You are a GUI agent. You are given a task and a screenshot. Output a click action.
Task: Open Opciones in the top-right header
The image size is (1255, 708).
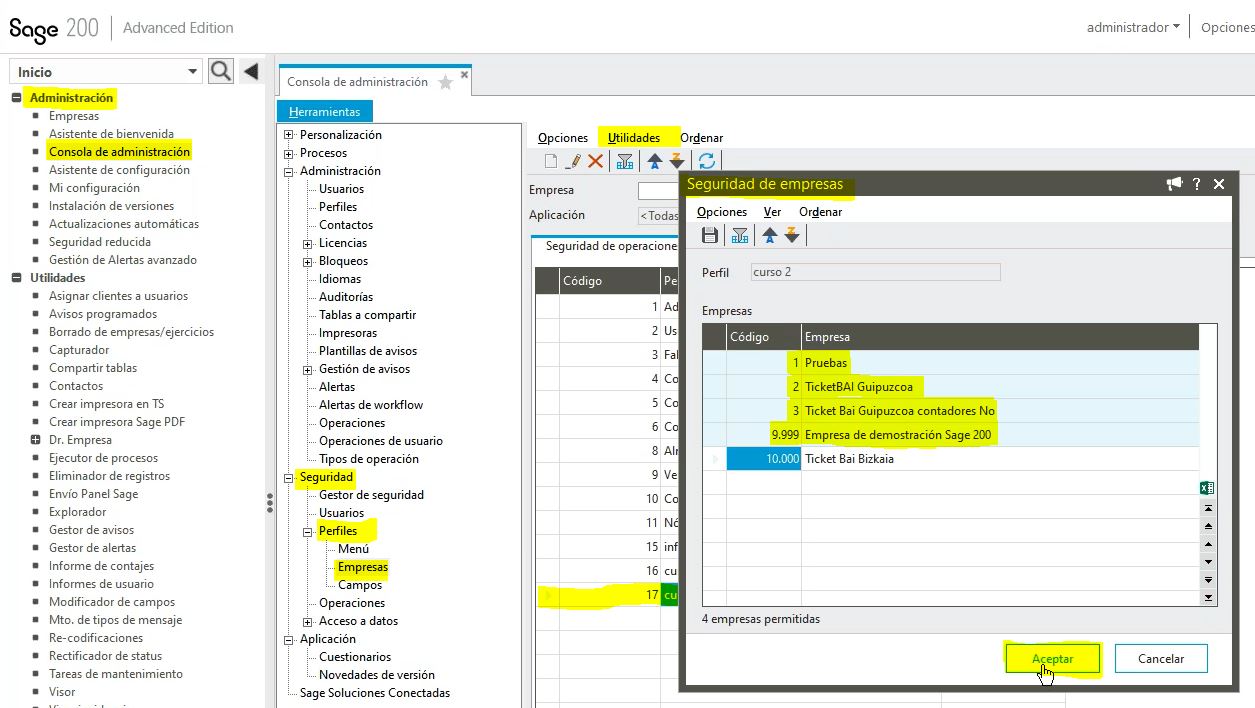coord(1227,27)
